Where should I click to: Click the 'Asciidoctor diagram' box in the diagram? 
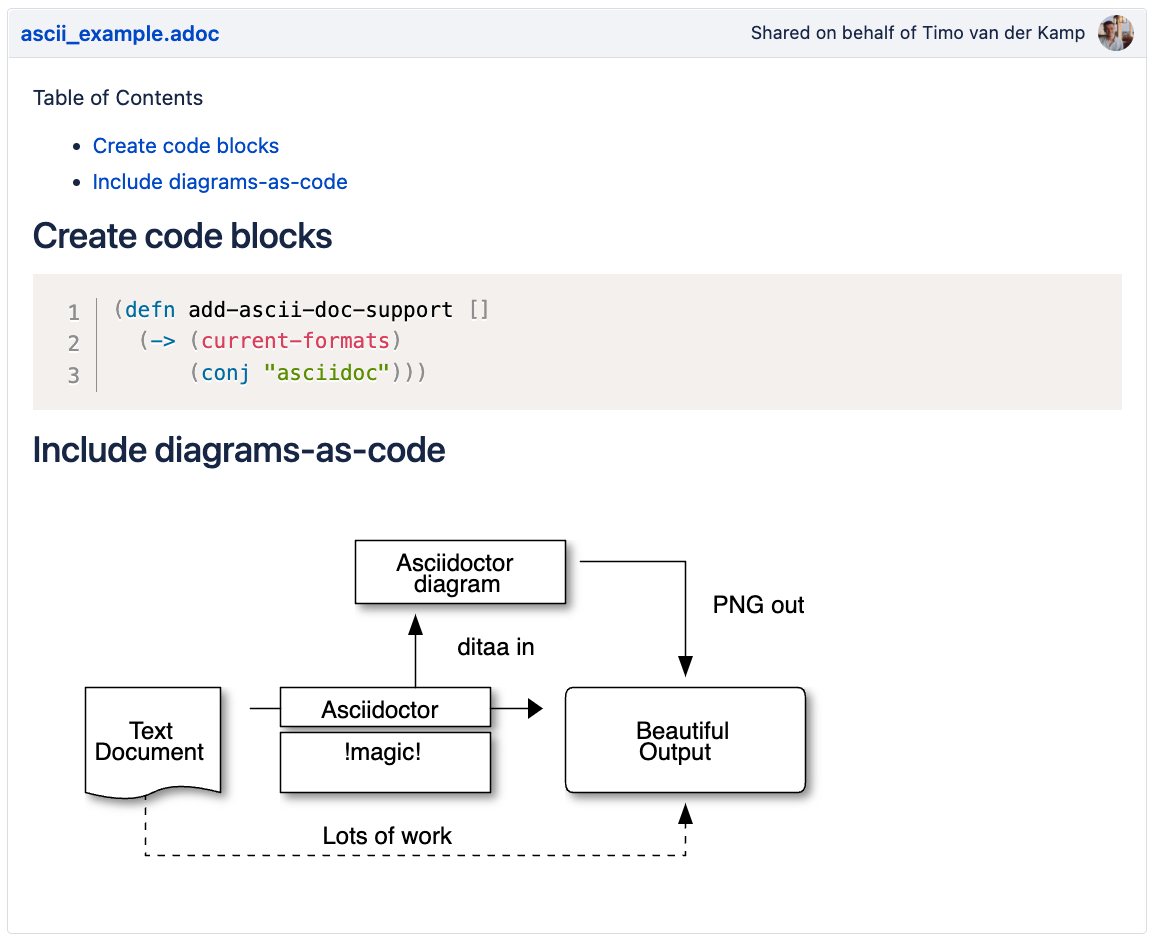click(x=460, y=573)
